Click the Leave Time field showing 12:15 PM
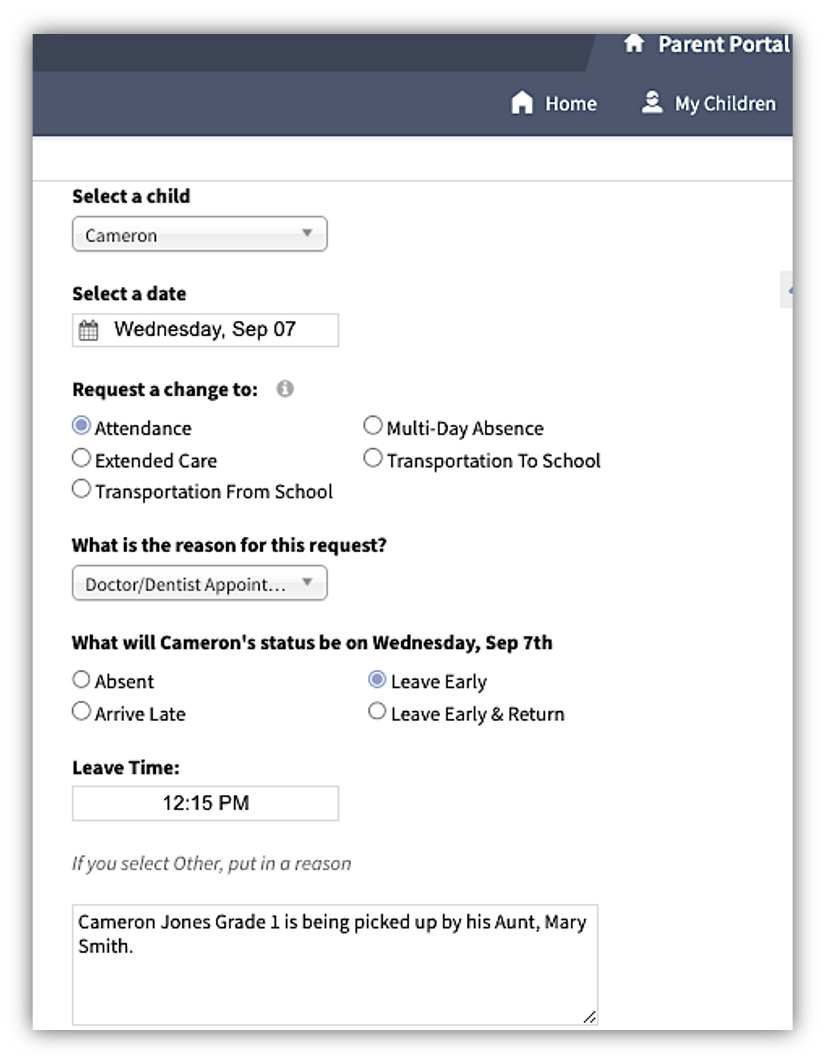The width and height of the screenshot is (824, 1062). pos(205,803)
